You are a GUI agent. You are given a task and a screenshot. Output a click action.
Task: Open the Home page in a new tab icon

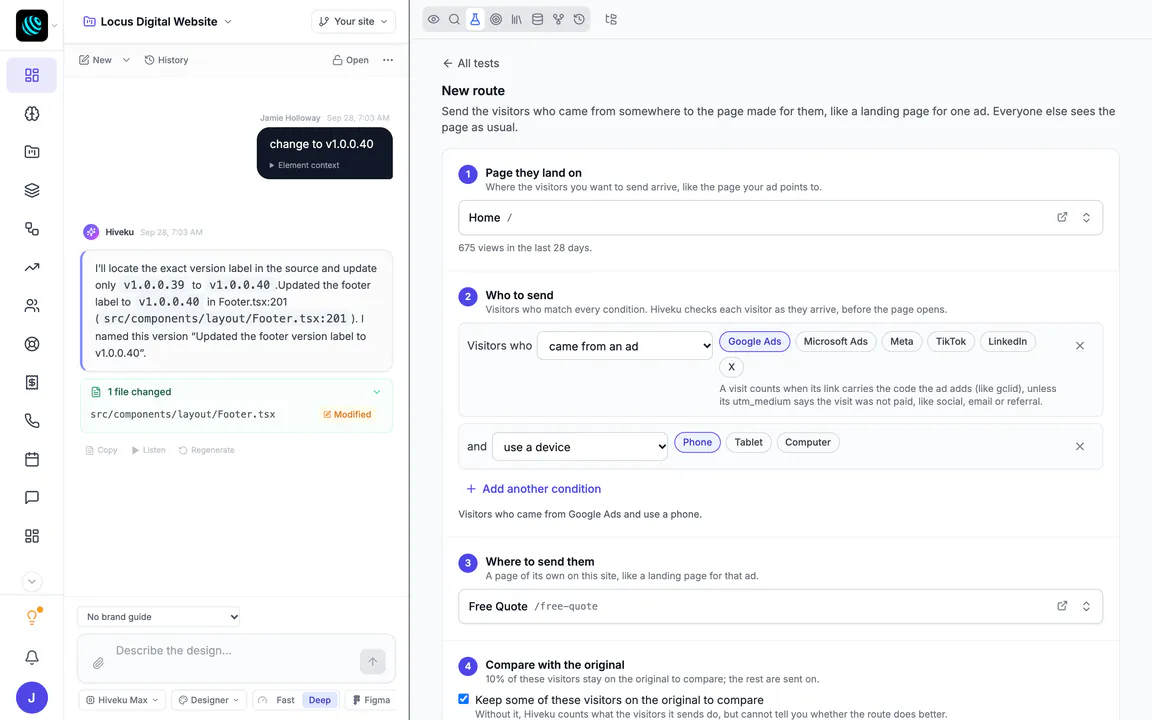click(1062, 217)
